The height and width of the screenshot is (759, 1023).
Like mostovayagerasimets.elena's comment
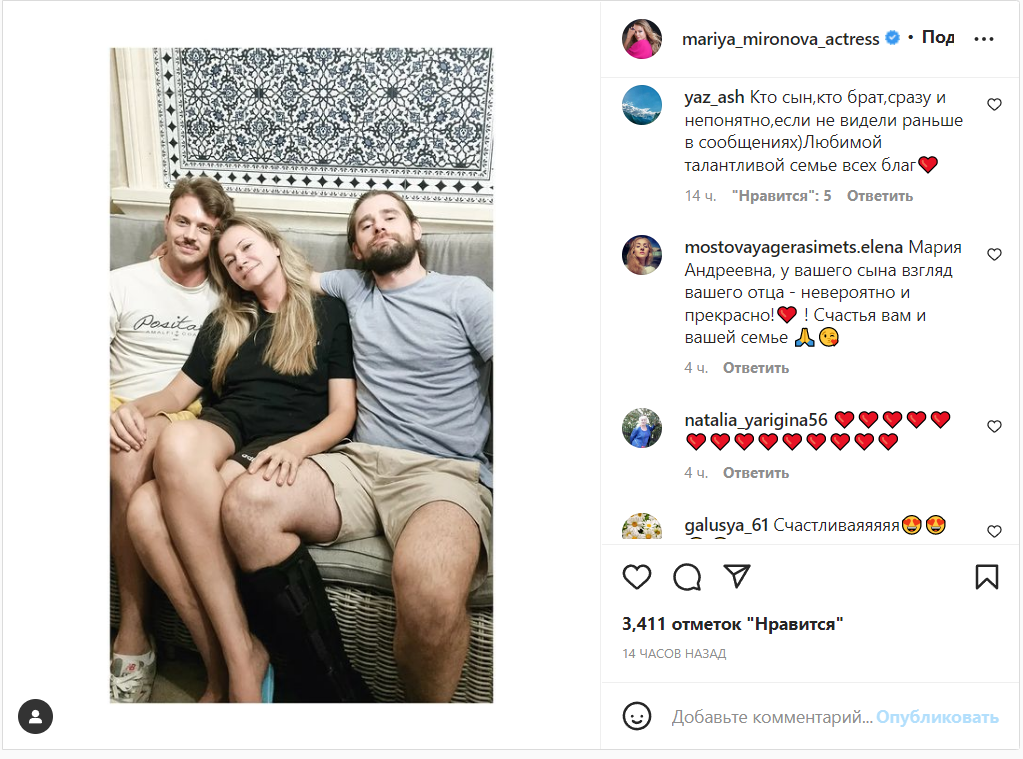pyautogui.click(x=994, y=255)
